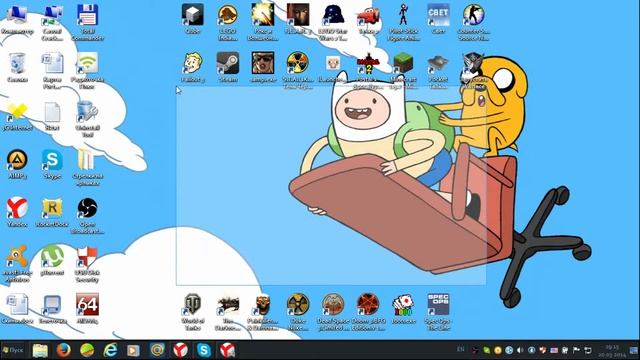Launch Duke Nukem shortcut

point(298,312)
